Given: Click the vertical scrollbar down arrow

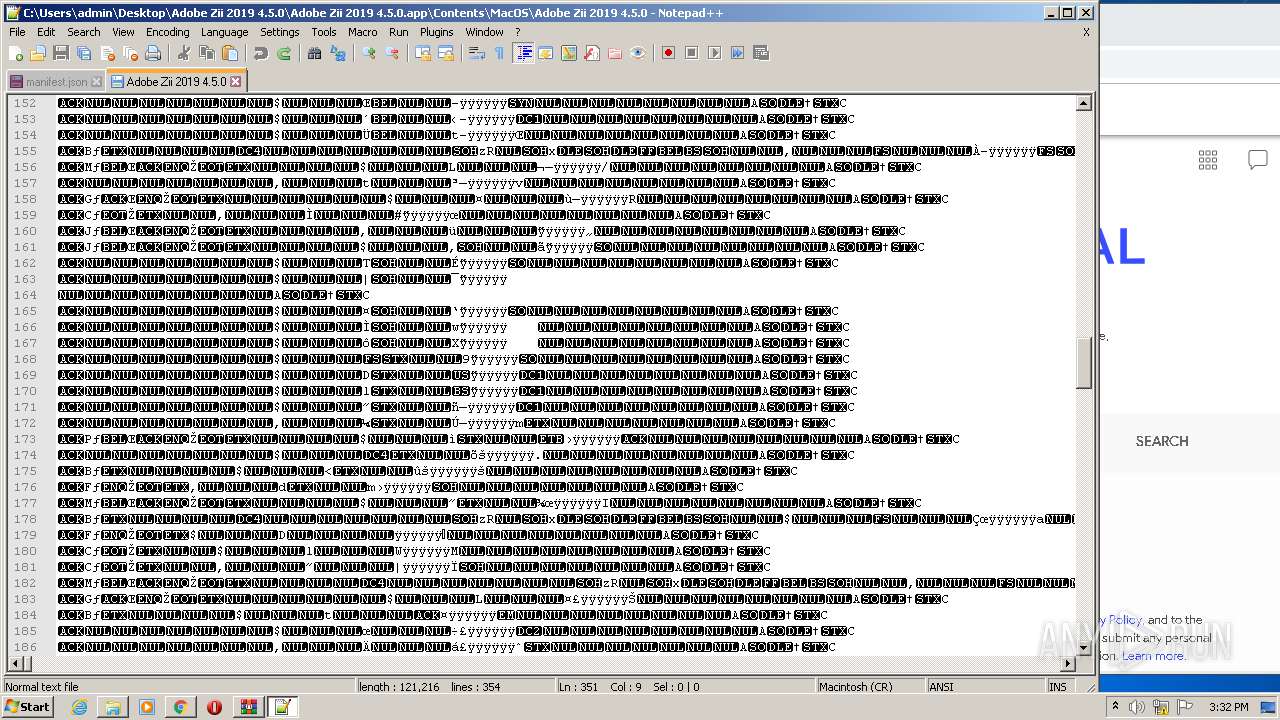Looking at the screenshot, I should [x=1084, y=648].
